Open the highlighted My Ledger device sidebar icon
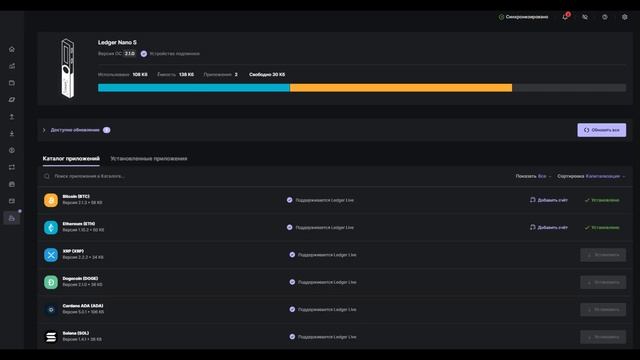 [12, 218]
